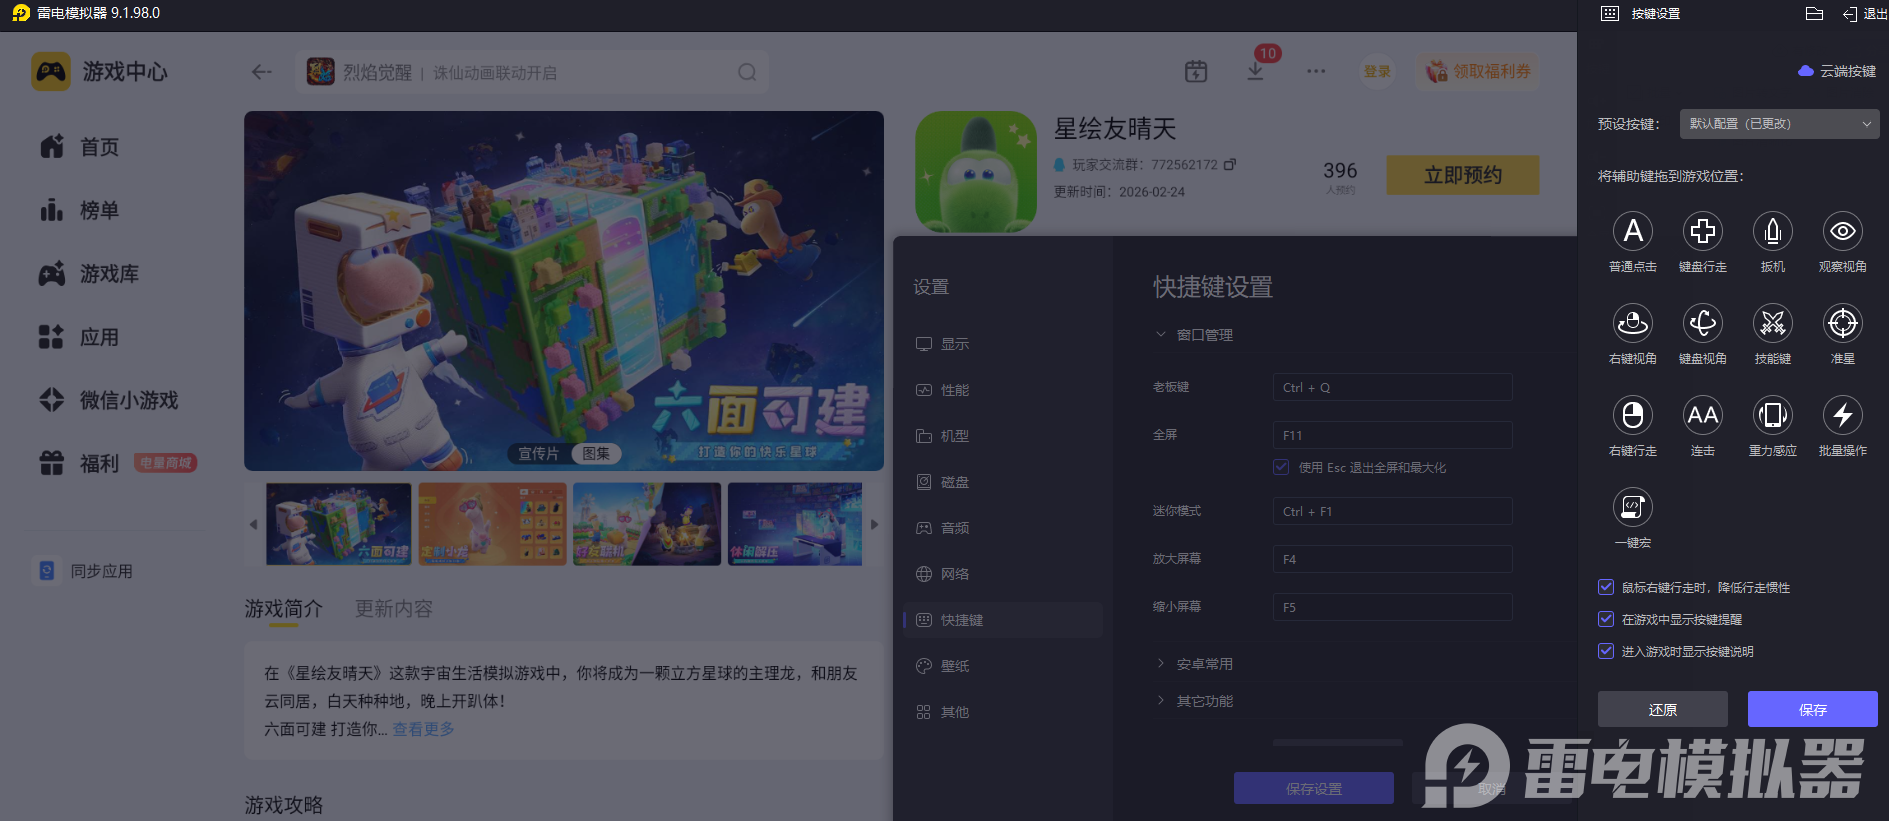This screenshot has width=1889, height=821.
Task: Open 应用 in the sidebar
Action: click(80, 337)
